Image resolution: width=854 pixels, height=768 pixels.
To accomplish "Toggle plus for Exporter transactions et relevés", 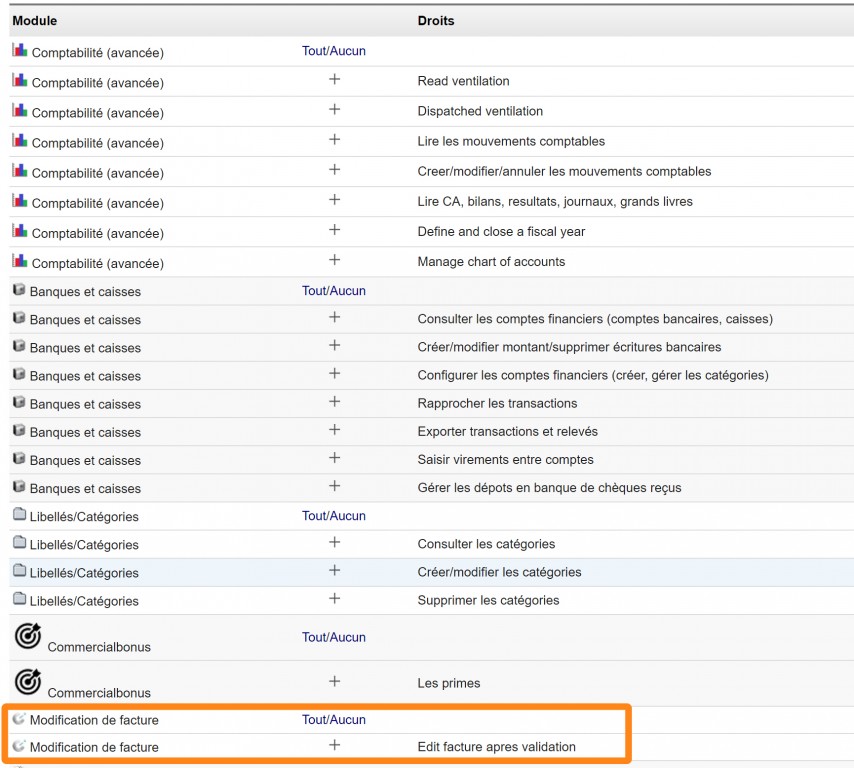I will coord(334,430).
